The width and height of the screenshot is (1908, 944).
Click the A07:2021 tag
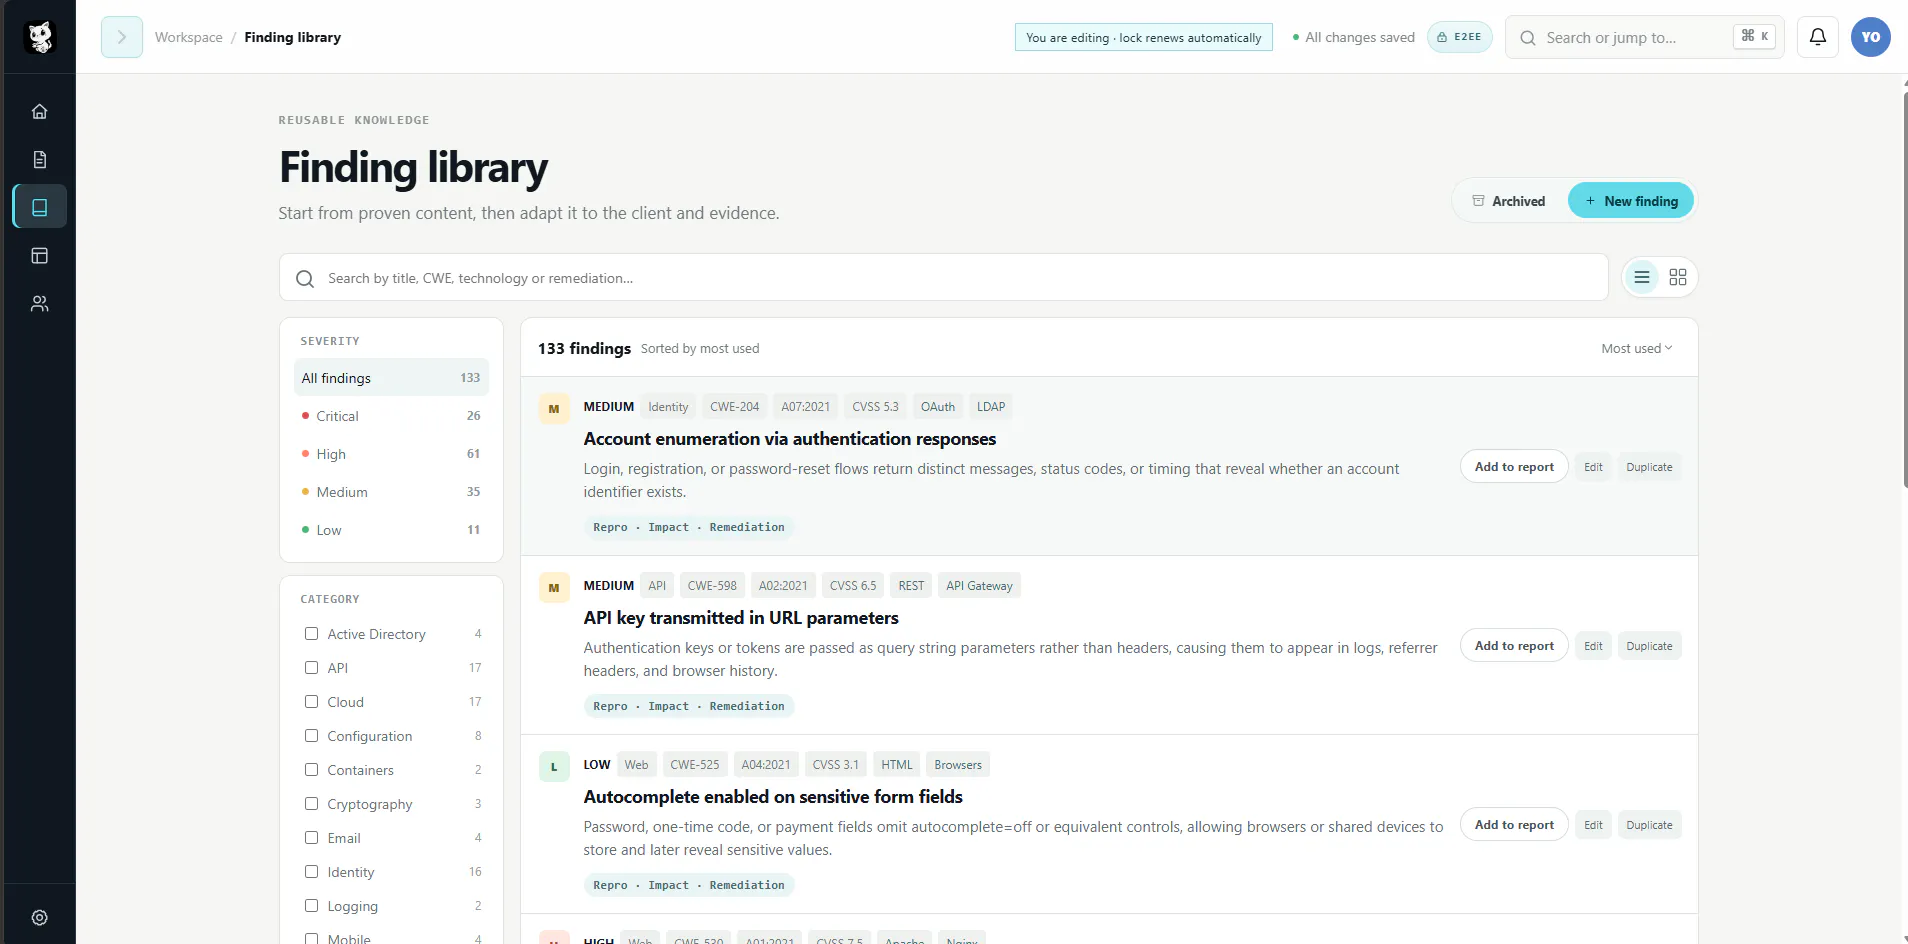(805, 407)
